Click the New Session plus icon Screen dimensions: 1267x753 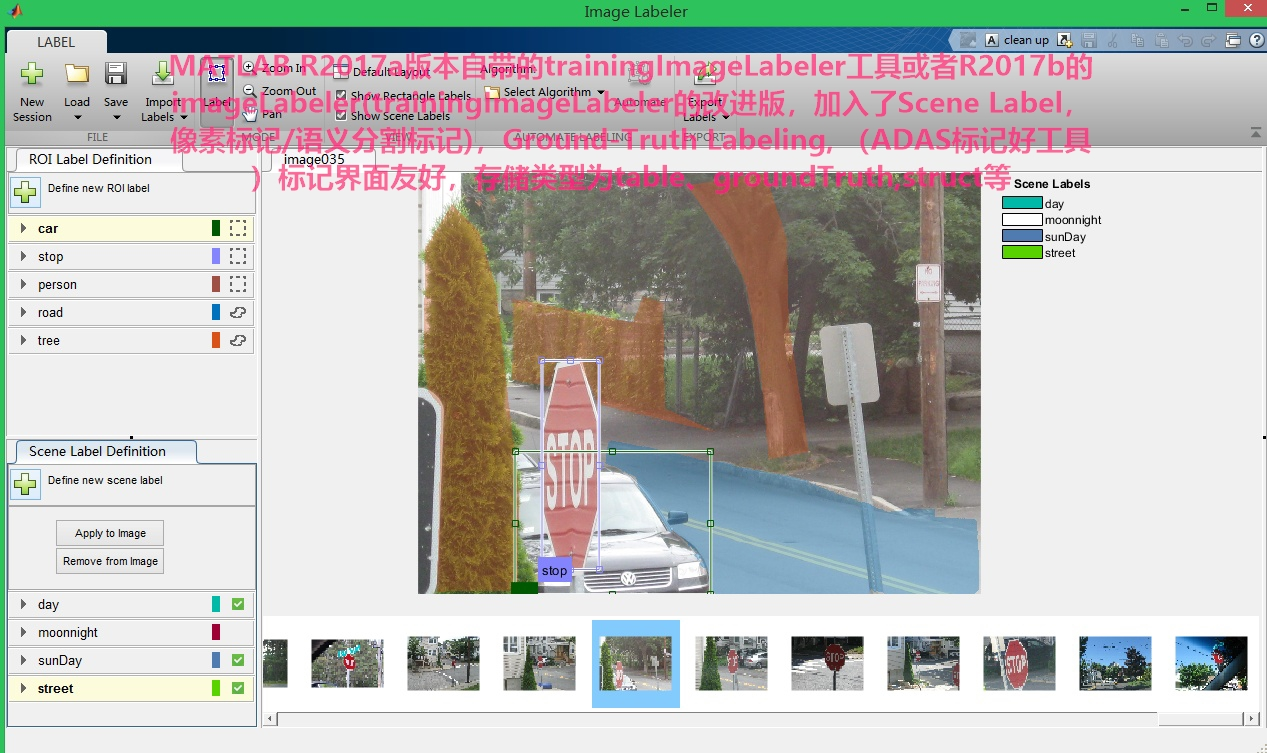coord(32,74)
